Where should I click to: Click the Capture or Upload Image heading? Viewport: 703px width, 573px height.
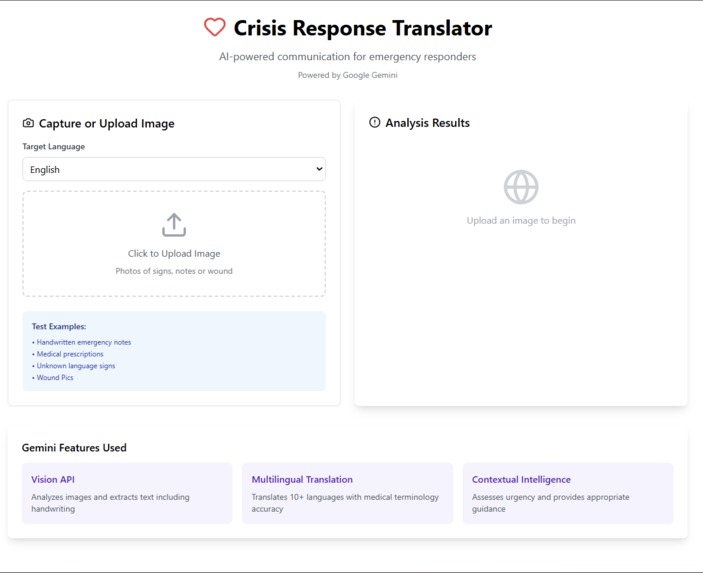(x=107, y=123)
